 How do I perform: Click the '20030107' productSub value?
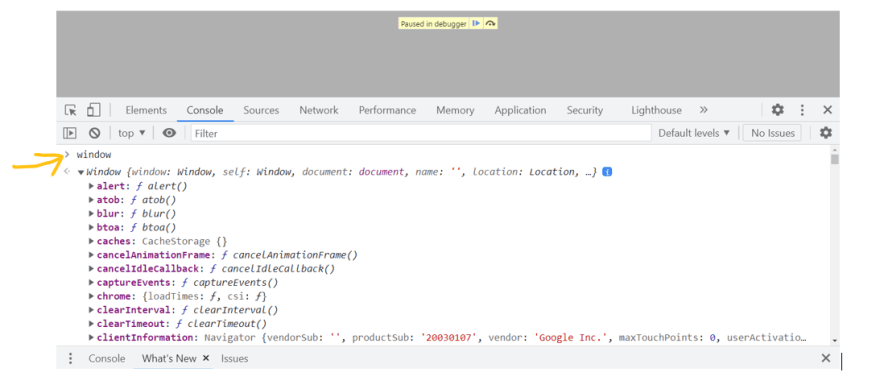pos(449,337)
